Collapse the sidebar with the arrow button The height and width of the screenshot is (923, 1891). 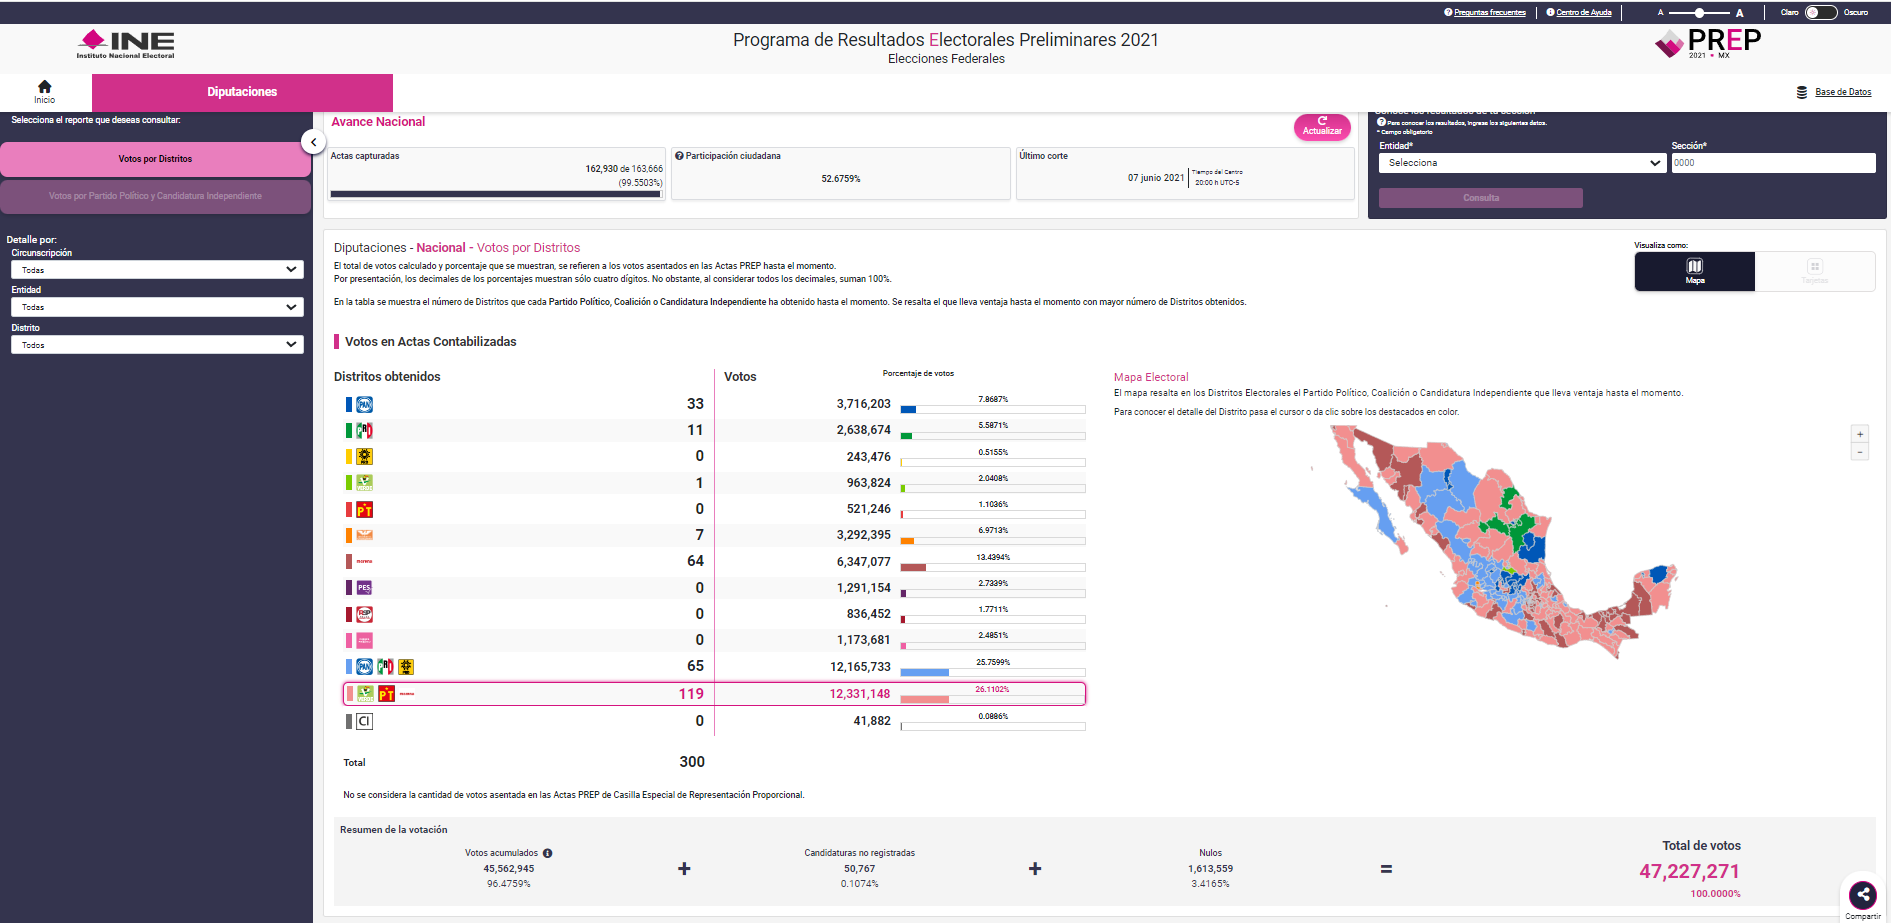314,142
